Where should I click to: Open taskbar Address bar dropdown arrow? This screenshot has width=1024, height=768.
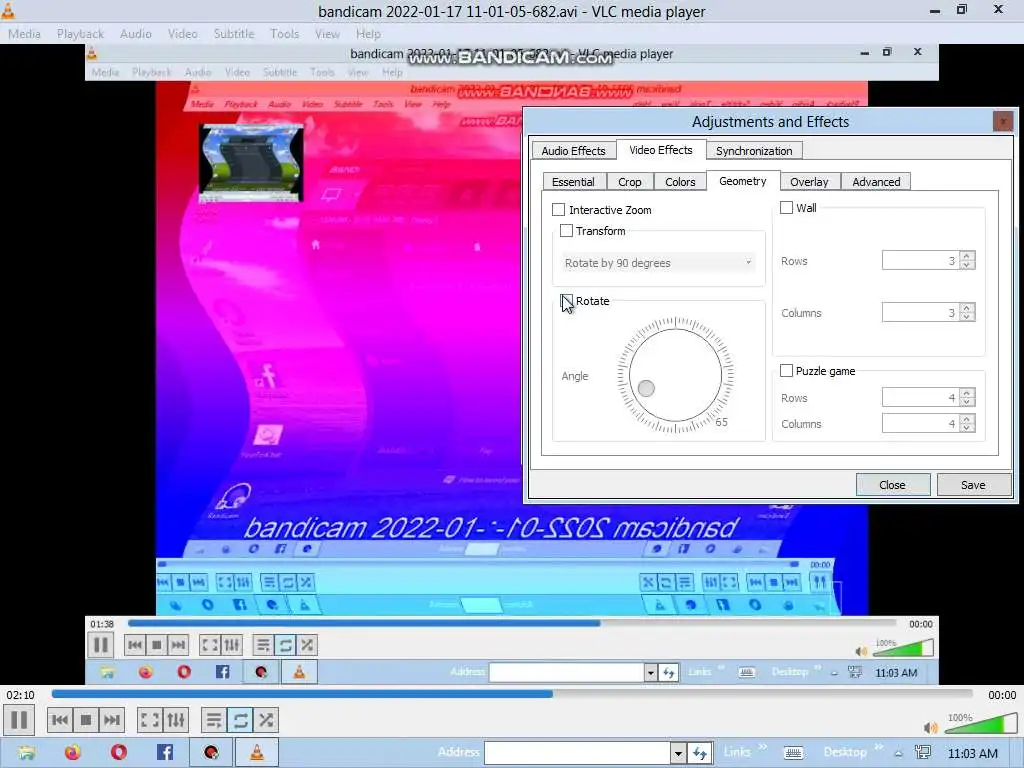click(x=678, y=754)
